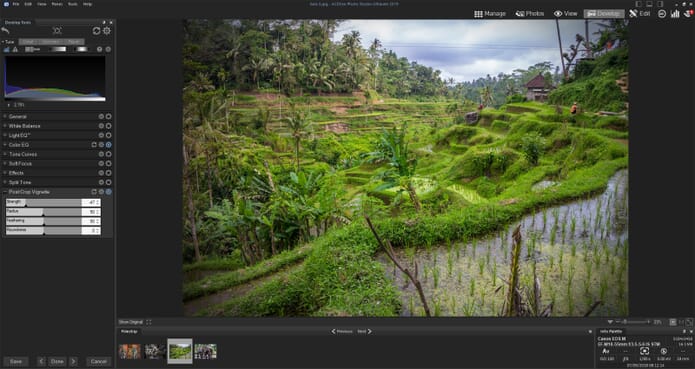Expand the Tone Curves group
Image resolution: width=695 pixels, height=369 pixels.
[x=5, y=154]
